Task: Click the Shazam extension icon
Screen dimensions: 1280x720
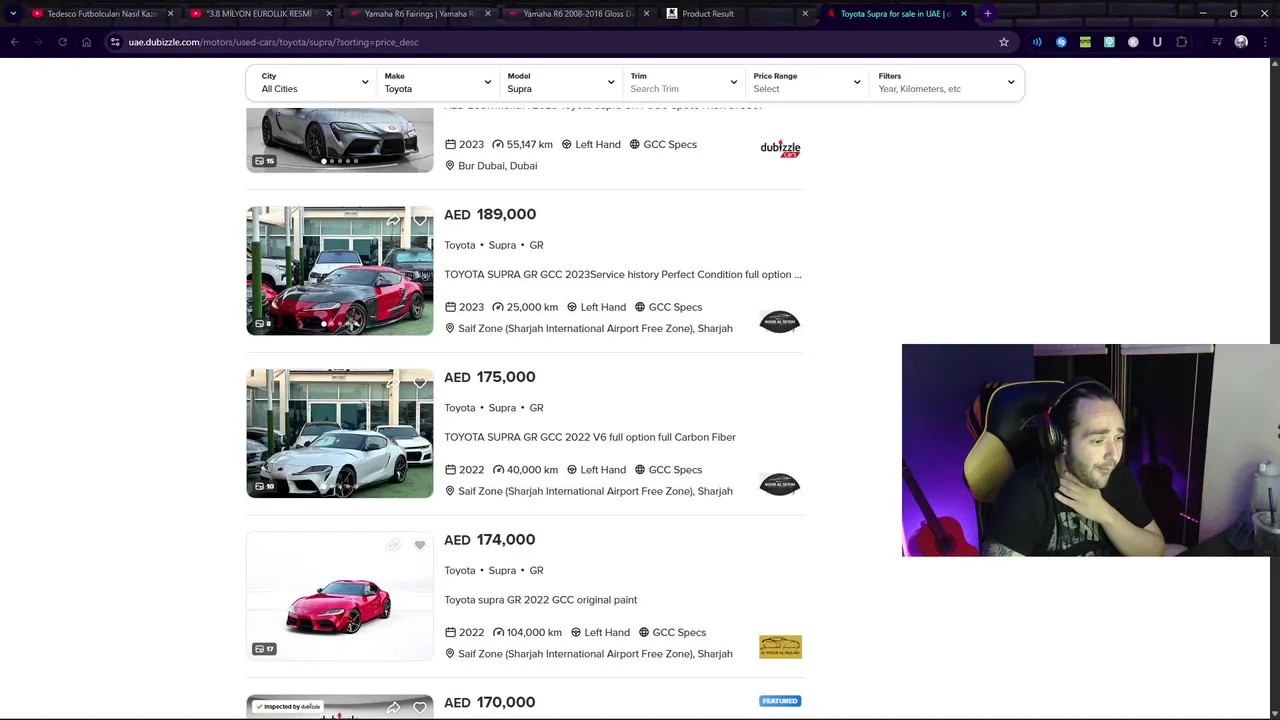Action: pos(1061,42)
